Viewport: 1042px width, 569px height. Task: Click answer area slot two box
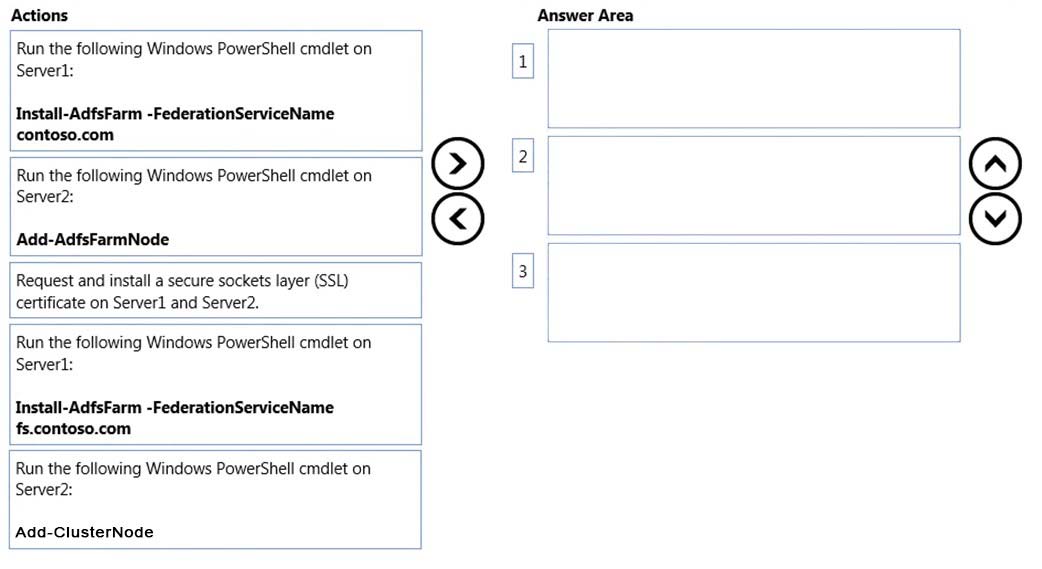754,185
